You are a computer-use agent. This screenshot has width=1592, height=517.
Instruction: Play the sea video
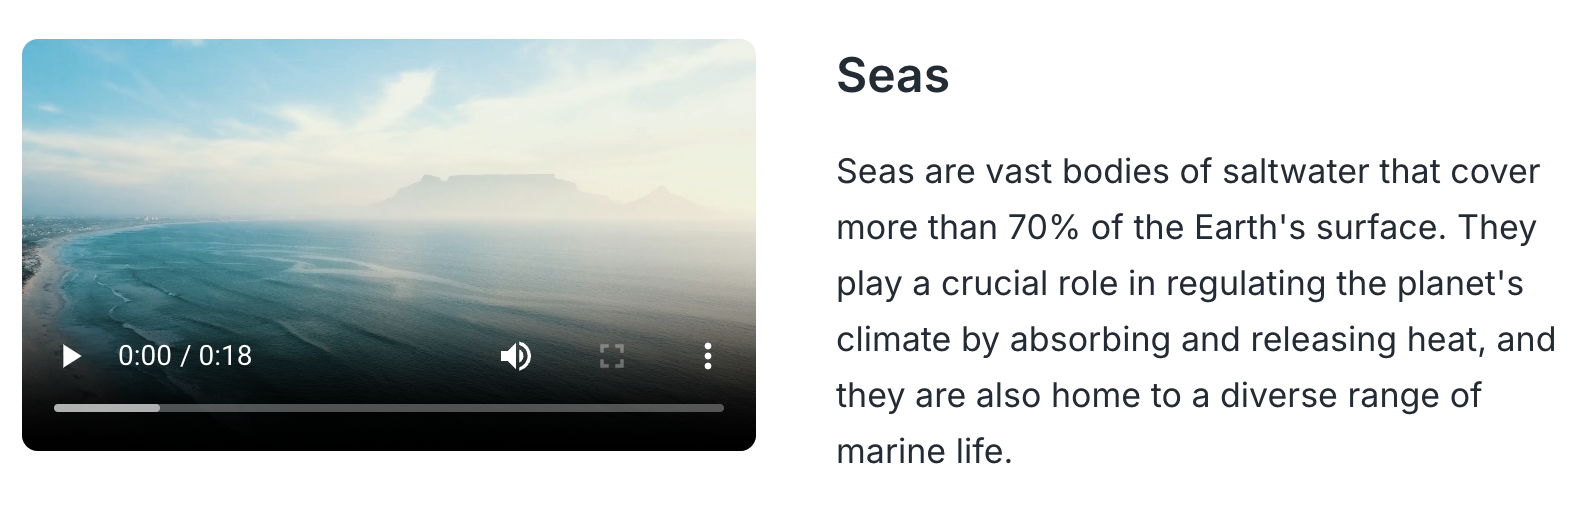71,356
